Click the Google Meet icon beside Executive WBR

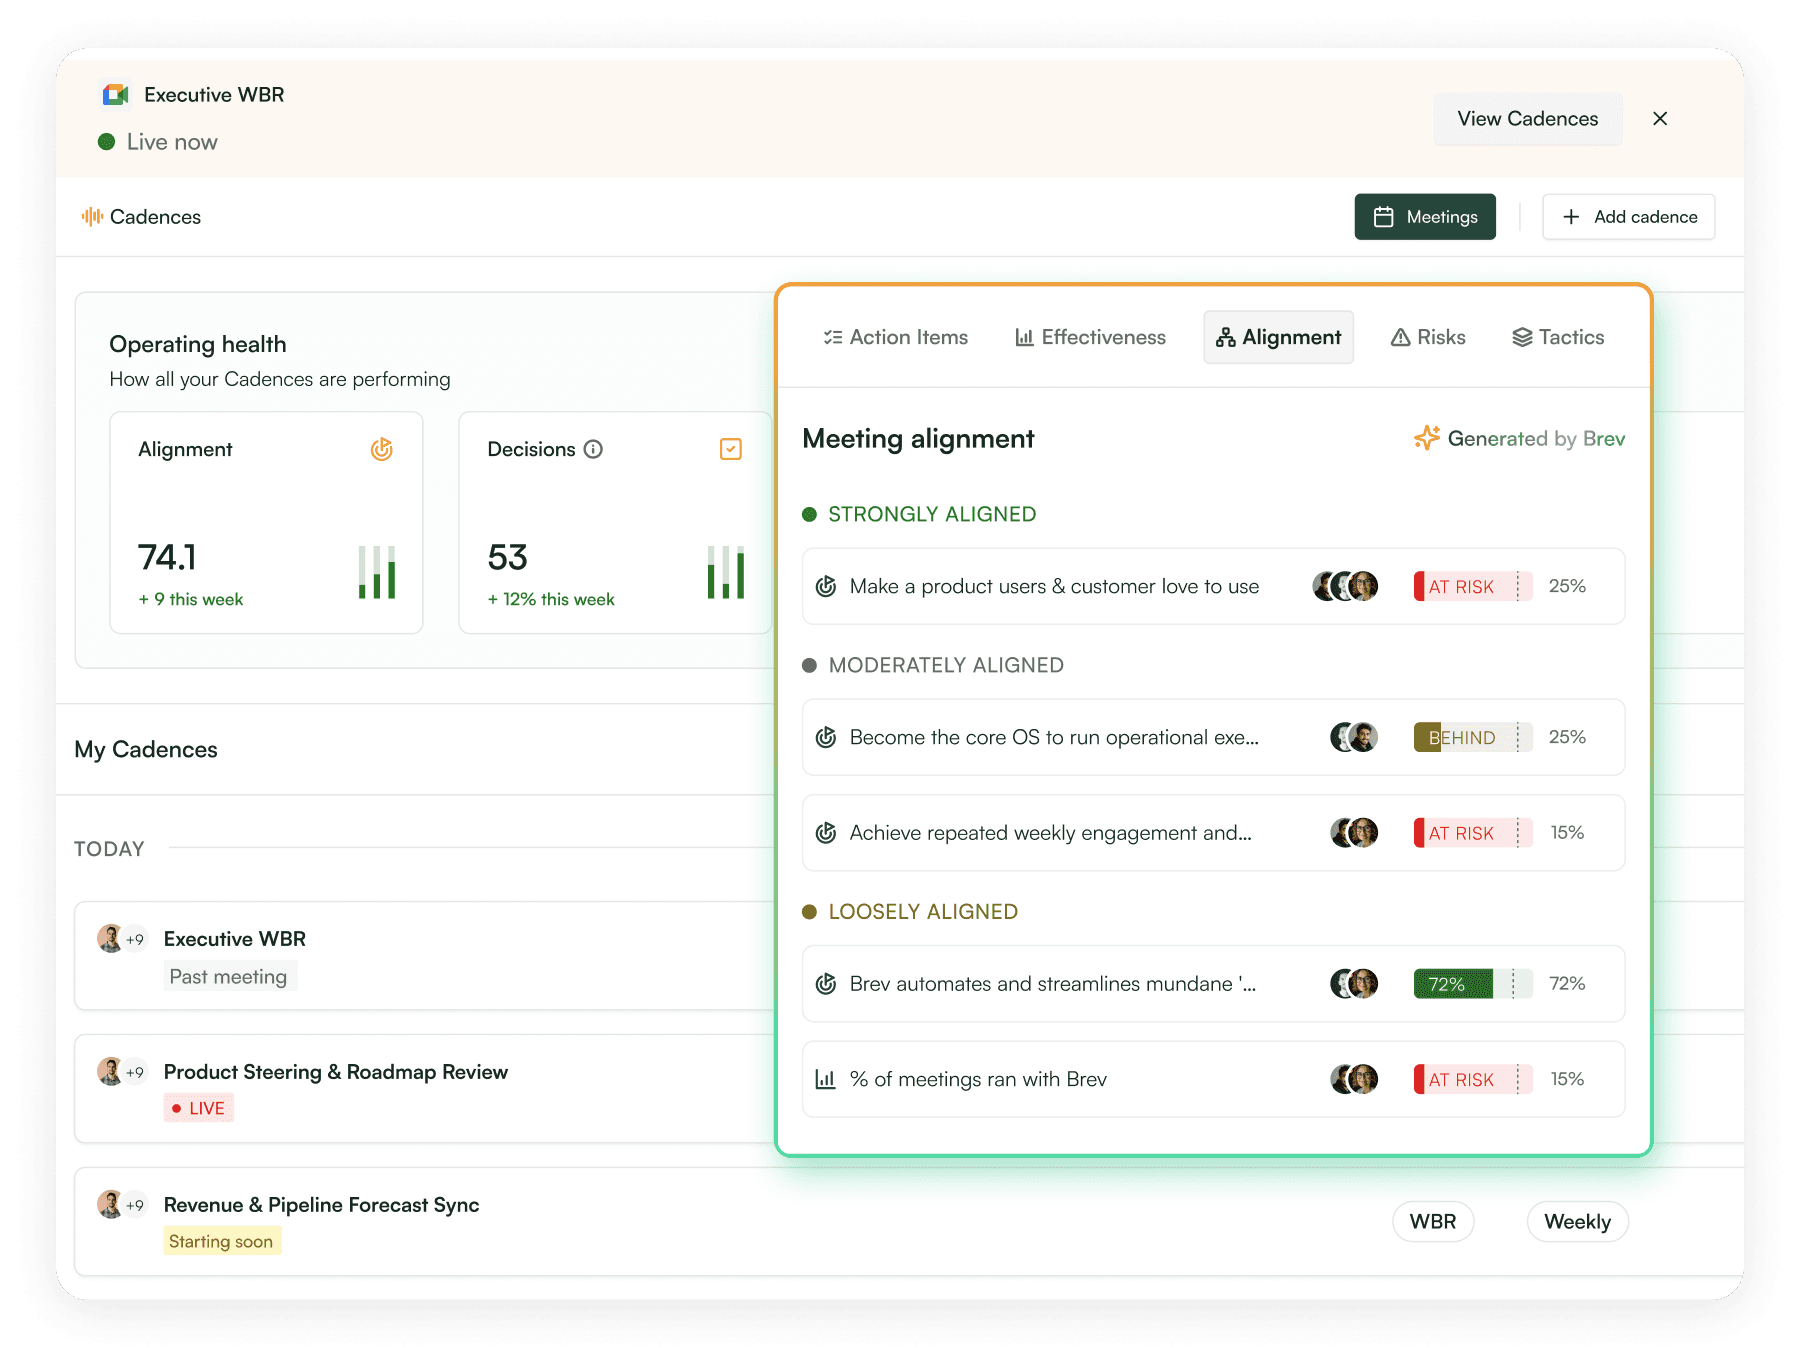[x=116, y=95]
